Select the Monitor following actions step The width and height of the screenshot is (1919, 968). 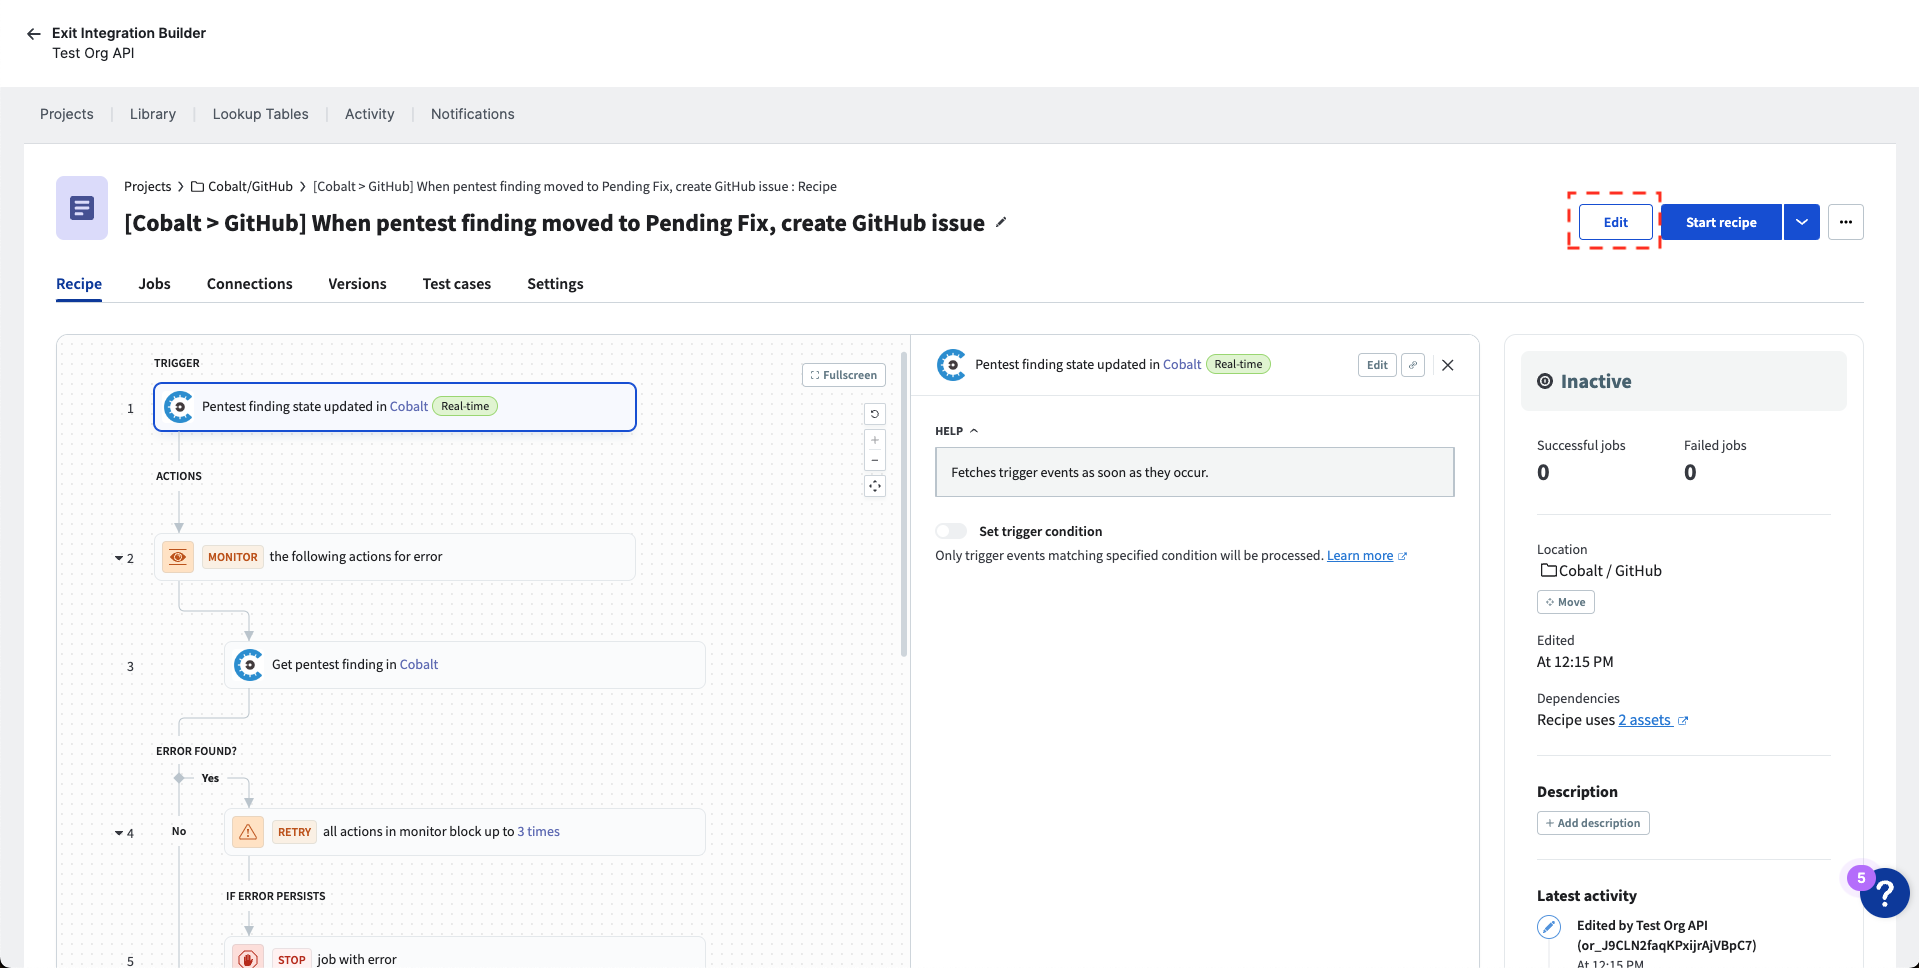395,557
